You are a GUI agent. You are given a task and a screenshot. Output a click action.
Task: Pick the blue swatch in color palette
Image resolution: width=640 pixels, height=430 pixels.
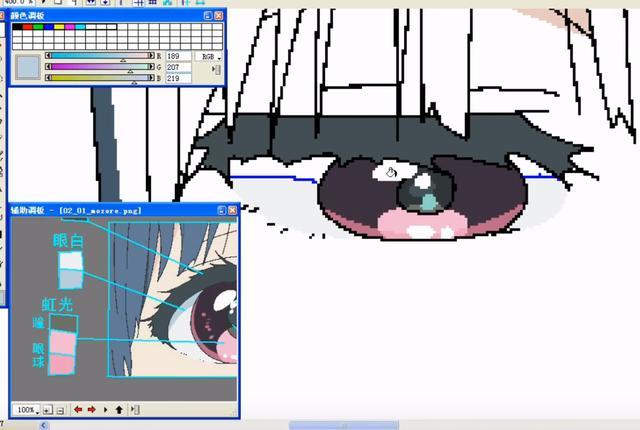49,27
